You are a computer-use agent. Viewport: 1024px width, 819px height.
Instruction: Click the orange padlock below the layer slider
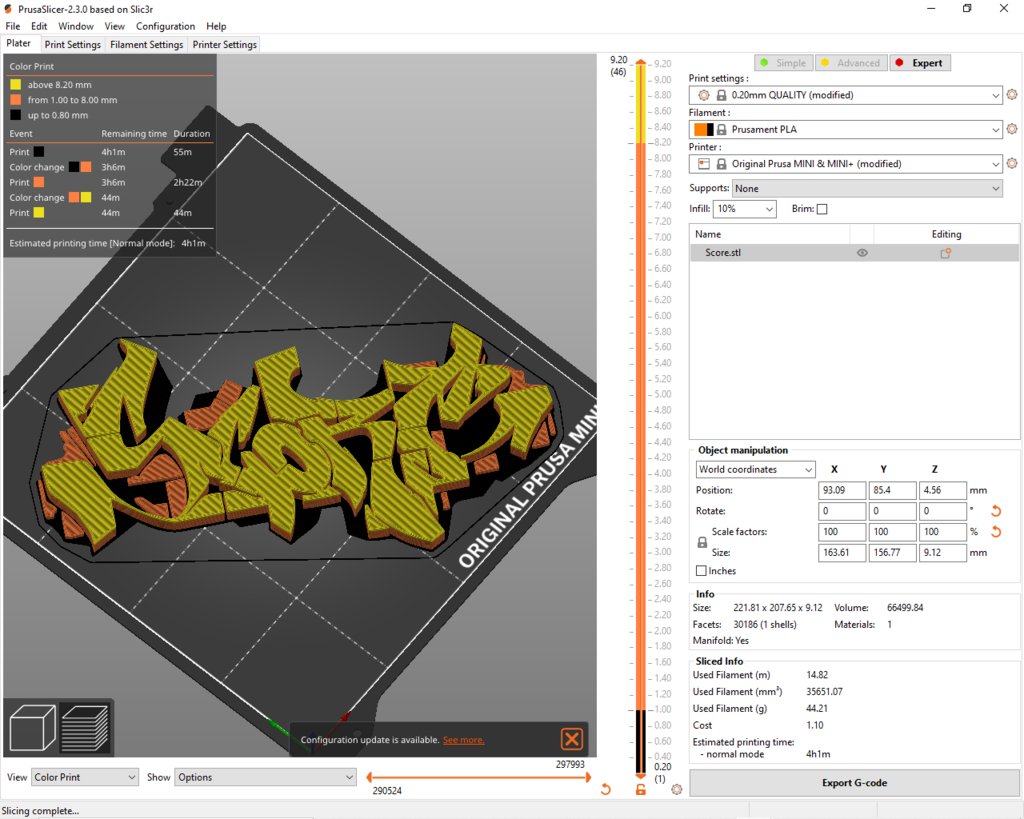(x=640, y=789)
